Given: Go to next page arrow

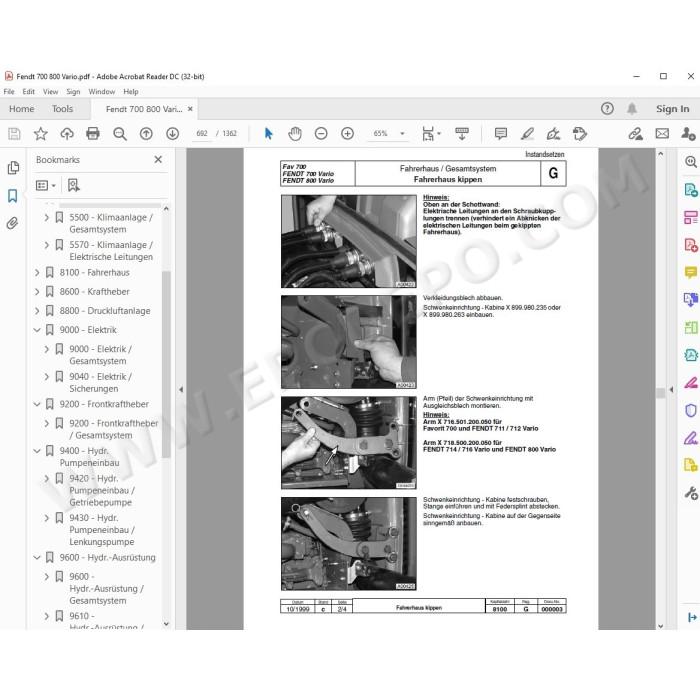Looking at the screenshot, I should (172, 133).
